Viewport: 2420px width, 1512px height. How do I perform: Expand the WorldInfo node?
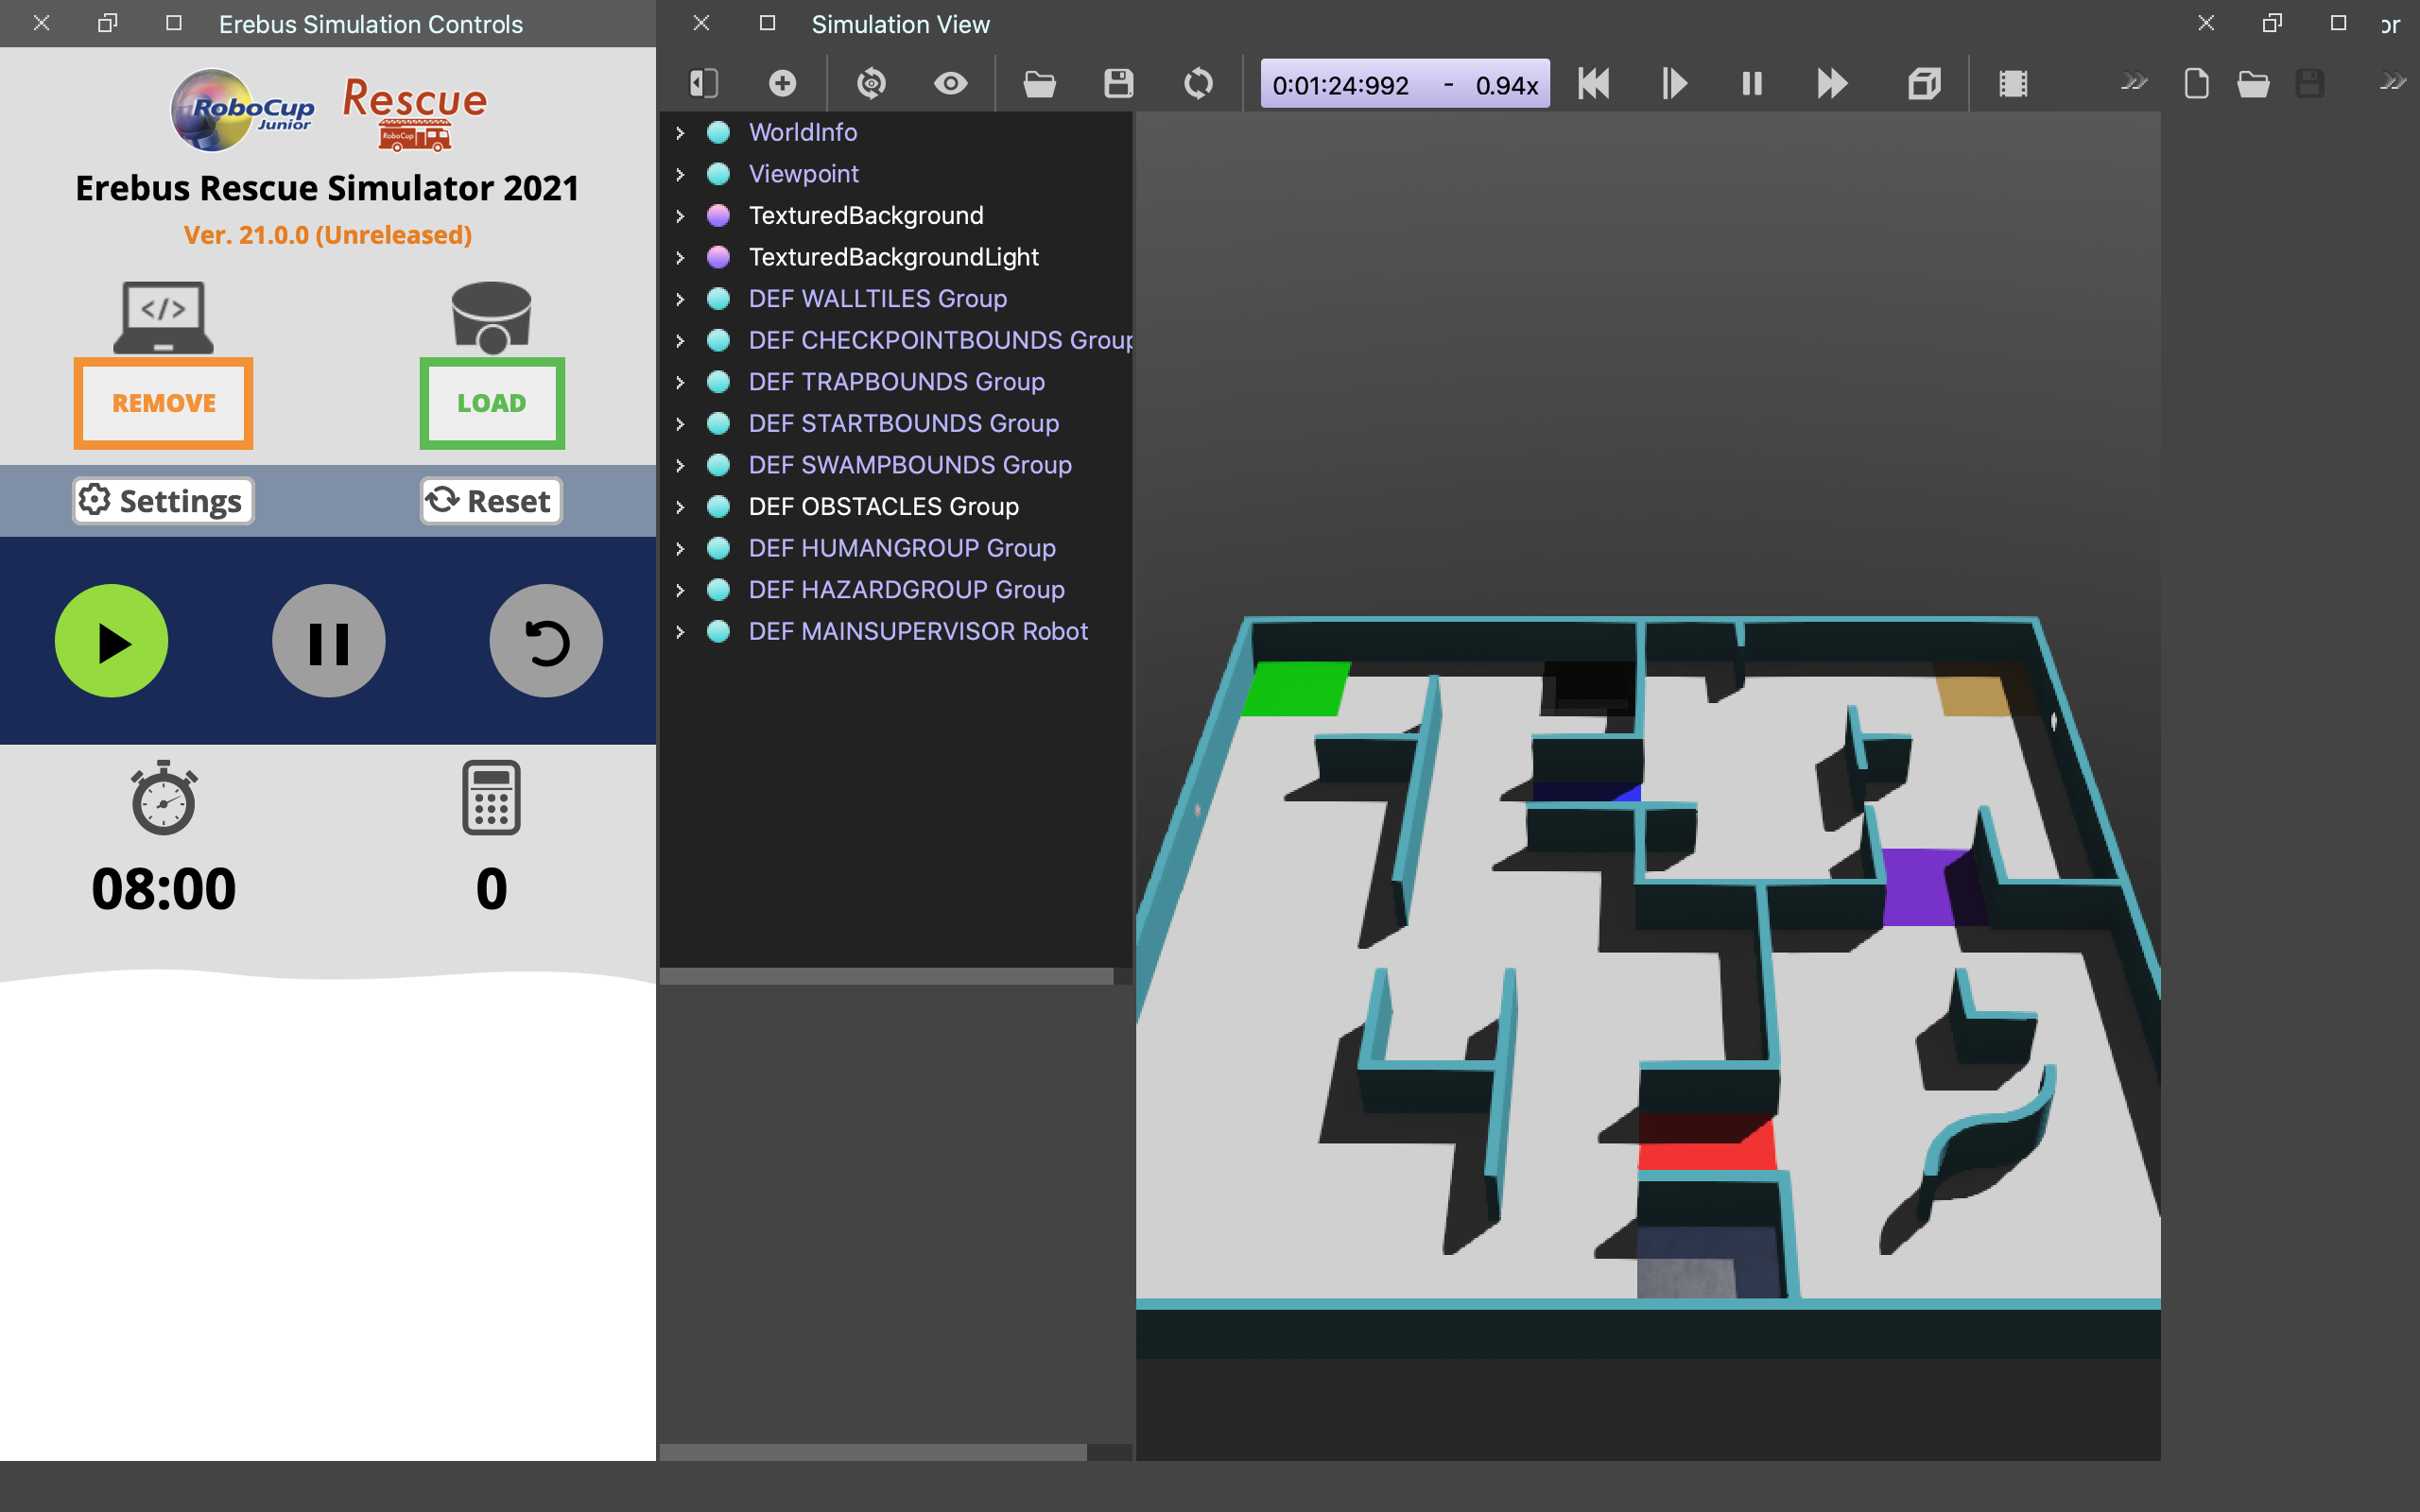coord(680,133)
